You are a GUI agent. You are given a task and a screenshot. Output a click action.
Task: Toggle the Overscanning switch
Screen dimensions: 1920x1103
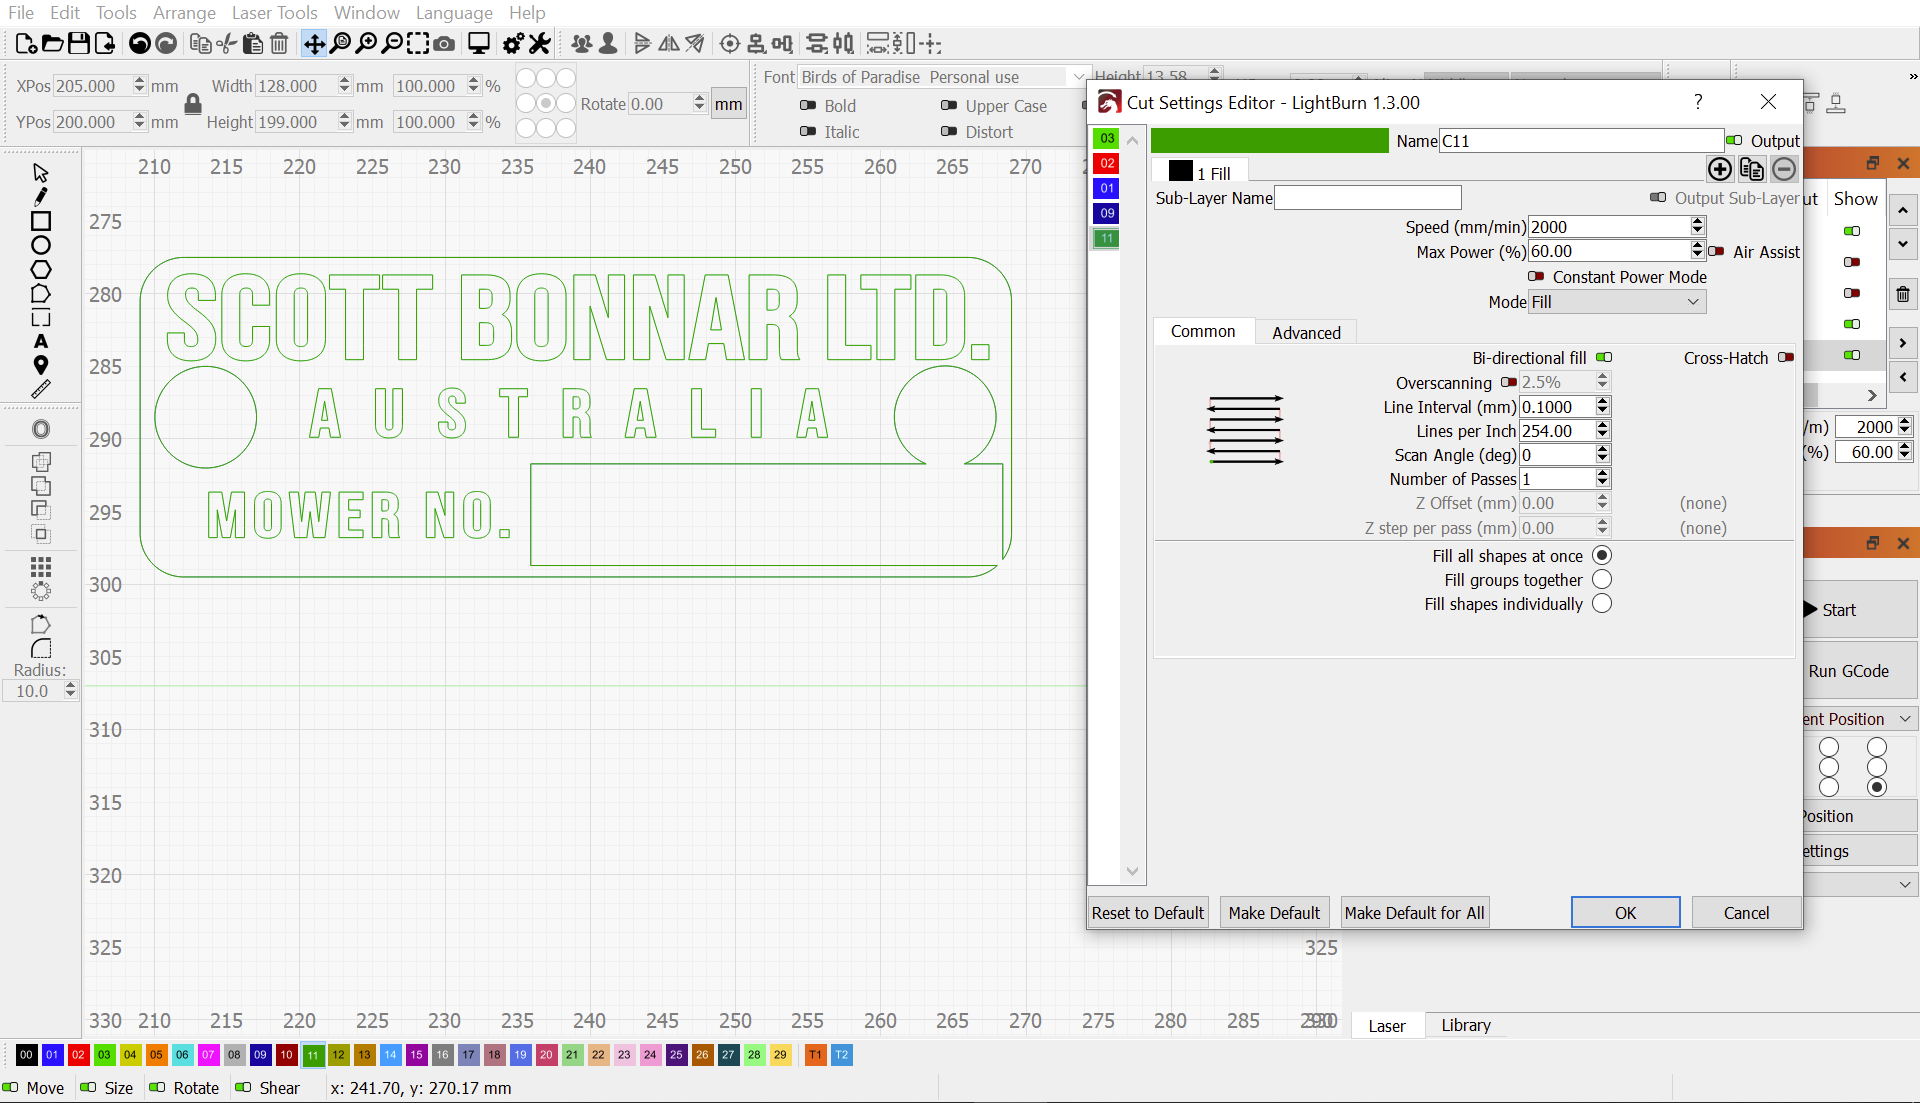(1509, 382)
